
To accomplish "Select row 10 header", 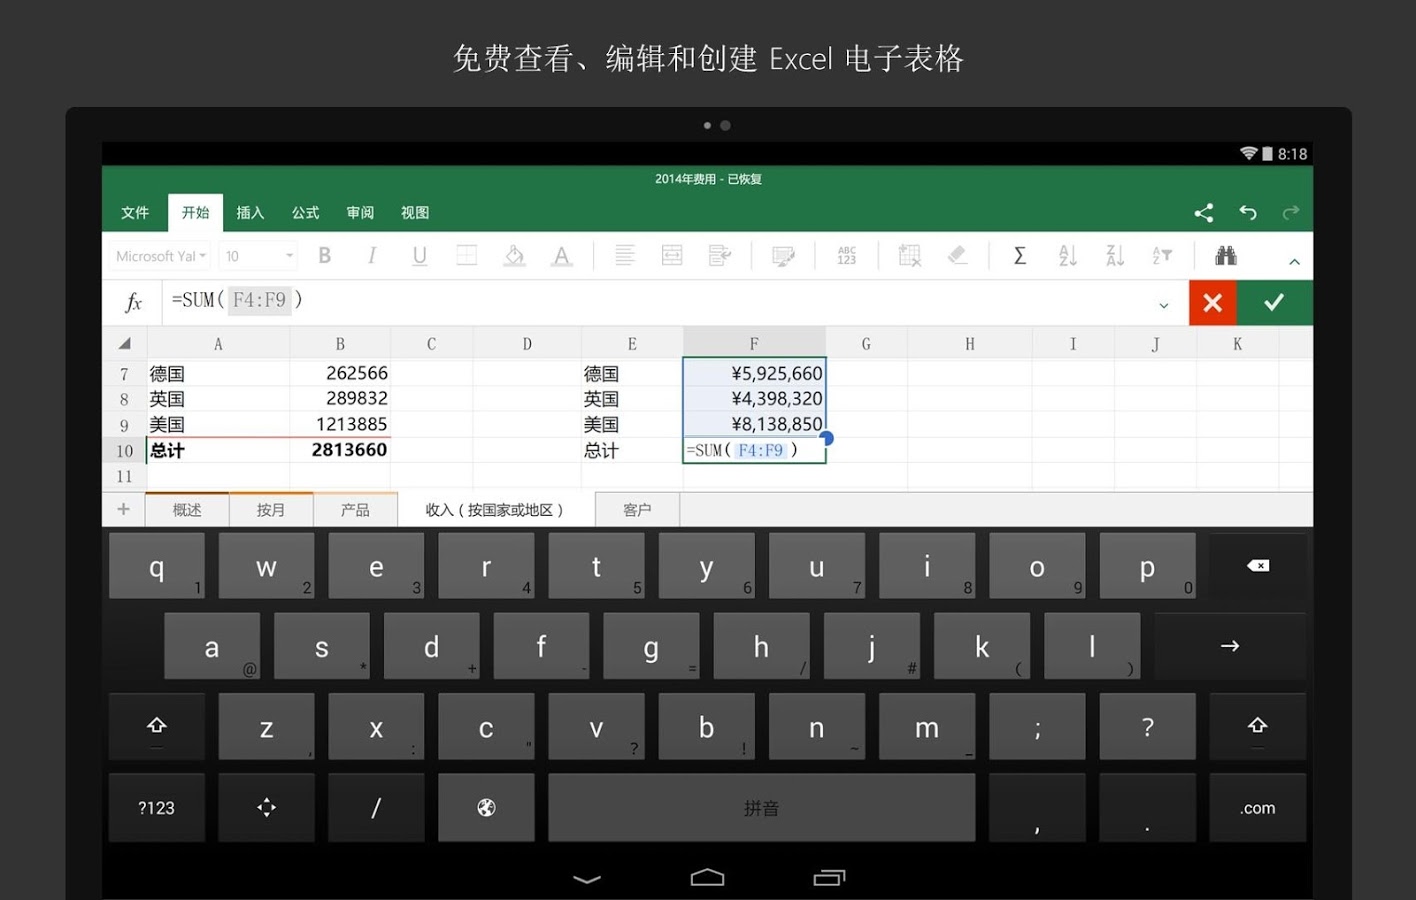I will point(124,450).
